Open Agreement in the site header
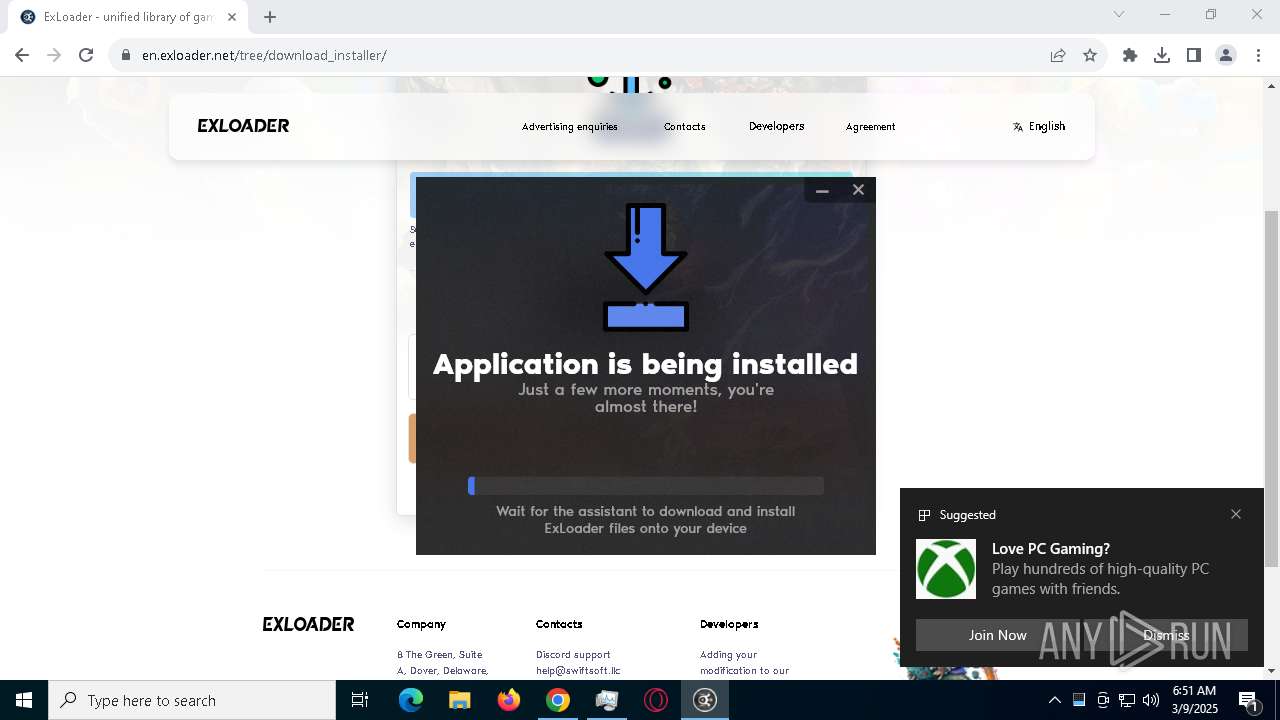Viewport: 1280px width, 720px height. (870, 127)
